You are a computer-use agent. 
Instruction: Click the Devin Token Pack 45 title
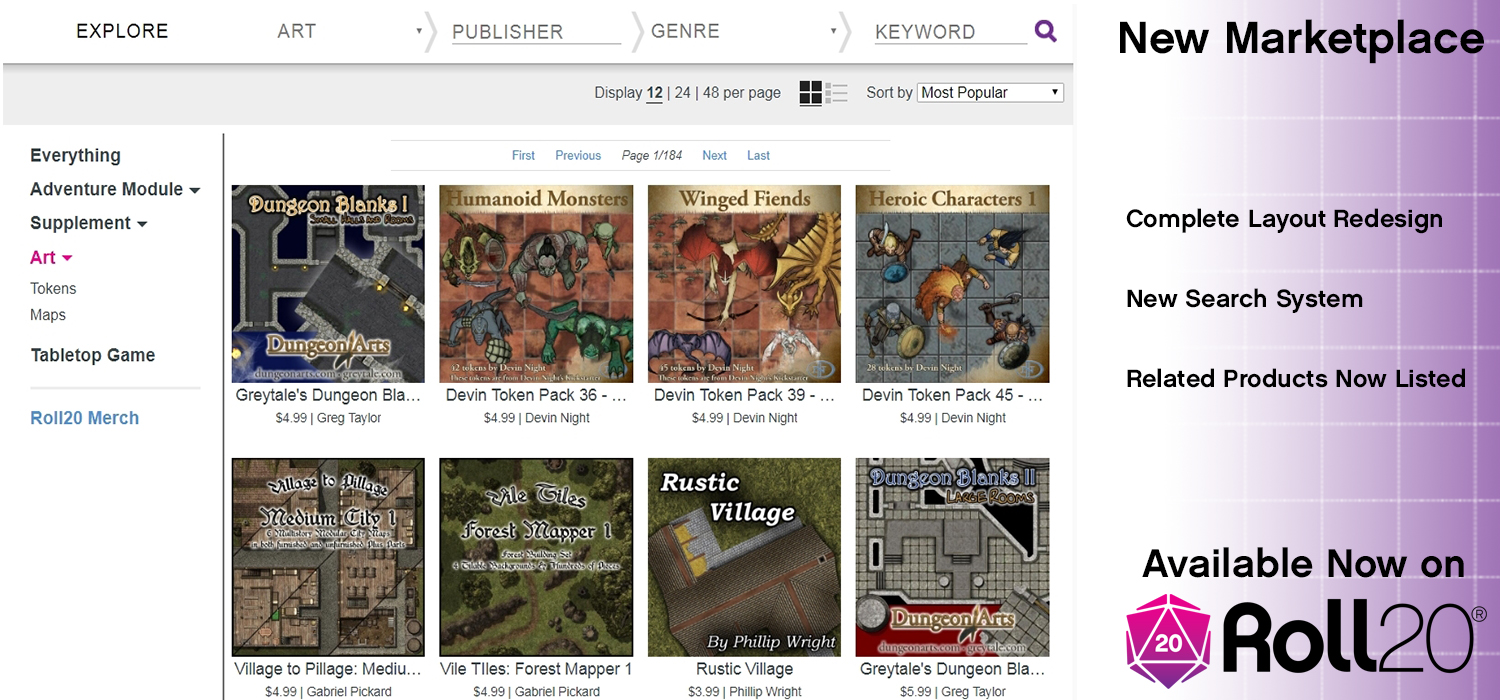tap(952, 395)
